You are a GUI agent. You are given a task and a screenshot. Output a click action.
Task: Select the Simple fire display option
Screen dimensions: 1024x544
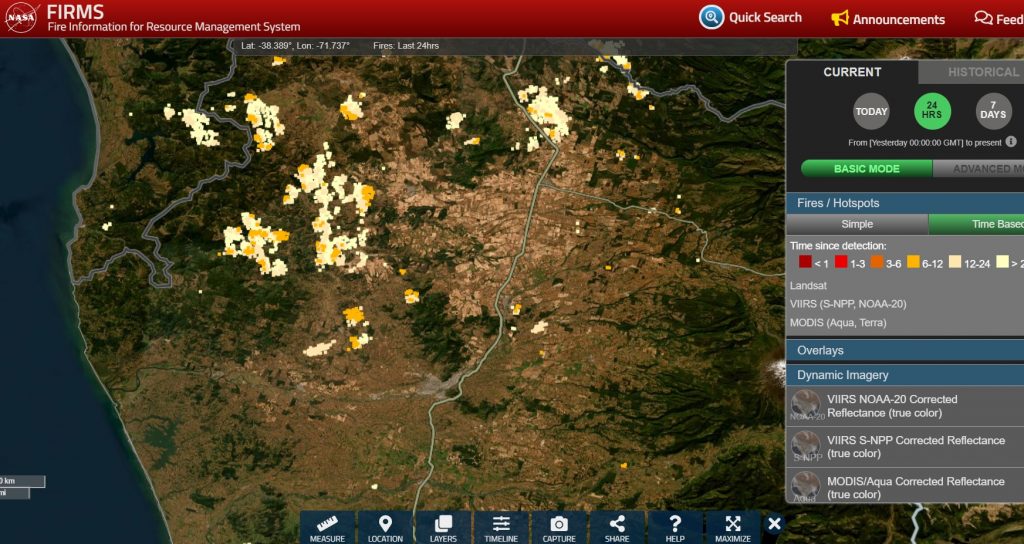(857, 224)
